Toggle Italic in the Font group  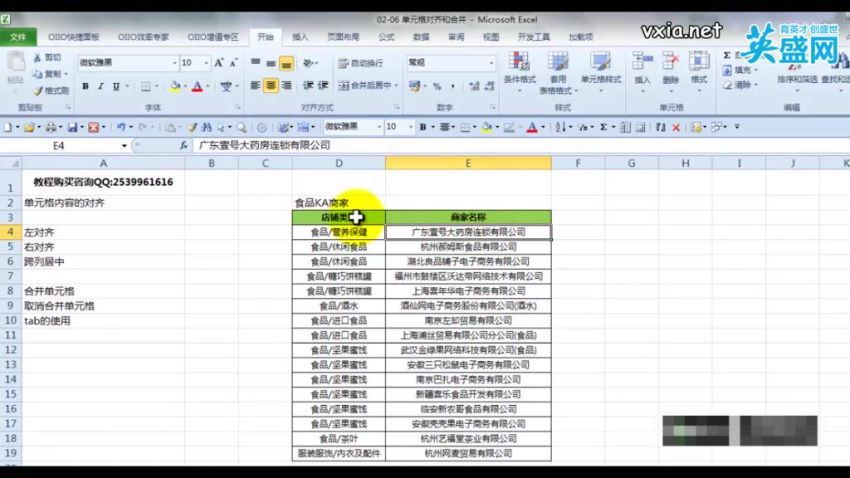(100, 86)
